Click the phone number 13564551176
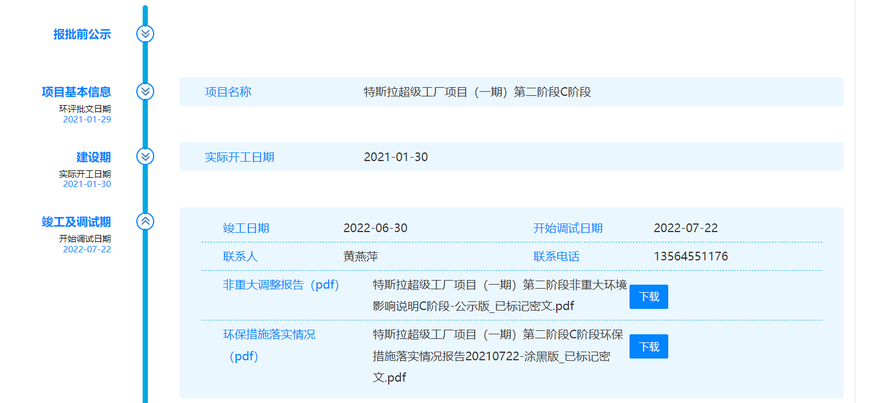 (691, 256)
